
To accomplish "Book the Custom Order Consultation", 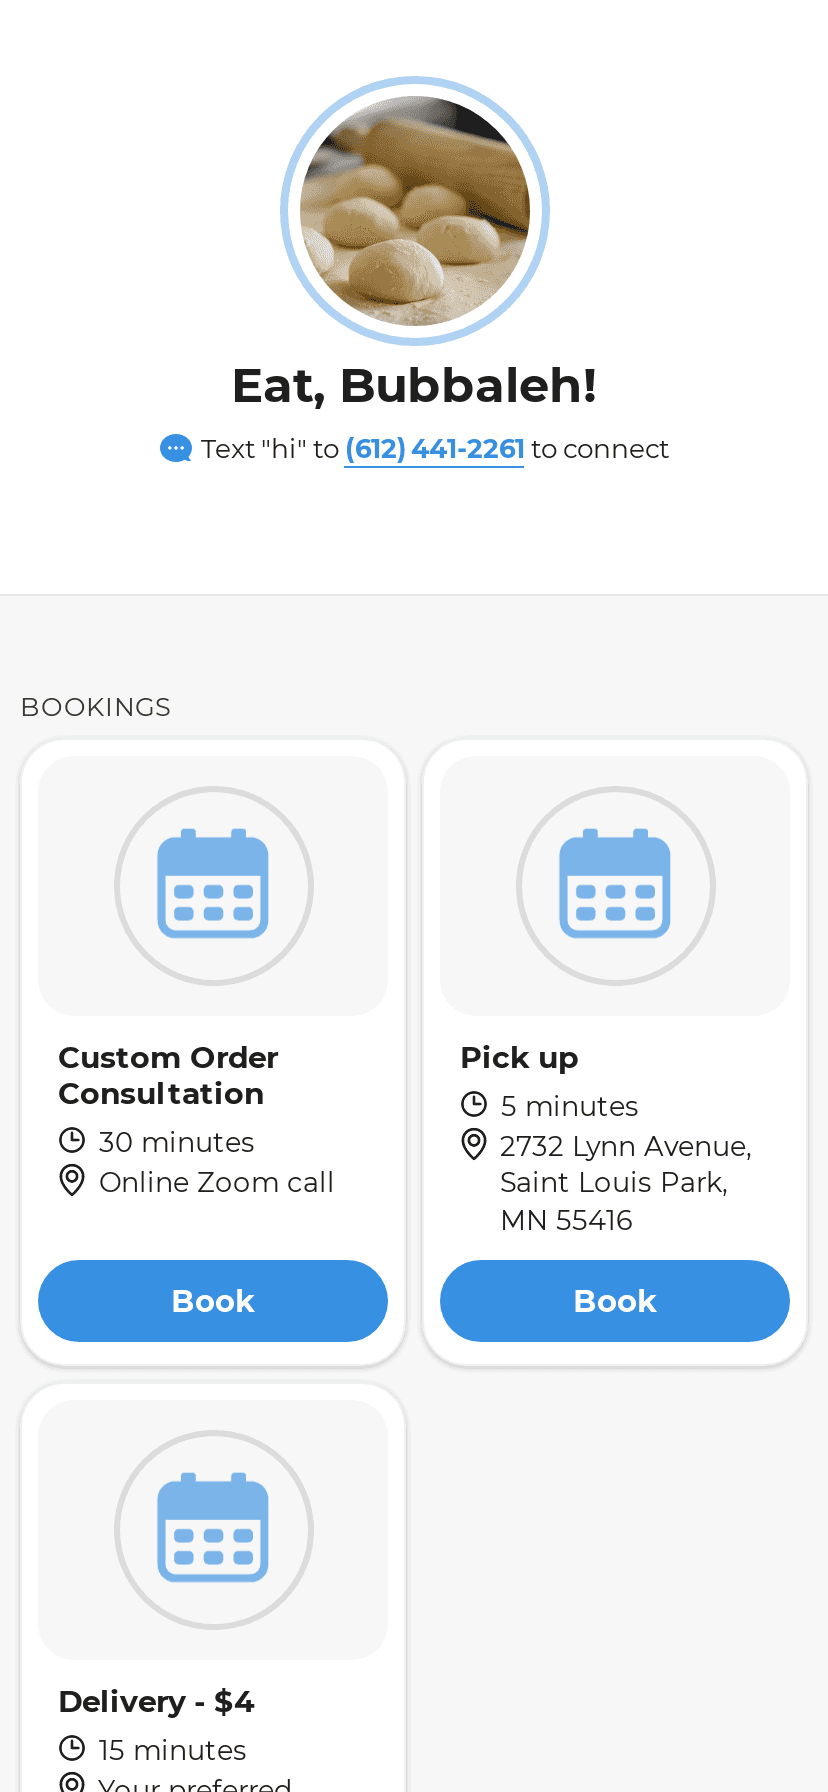I will 213,1301.
